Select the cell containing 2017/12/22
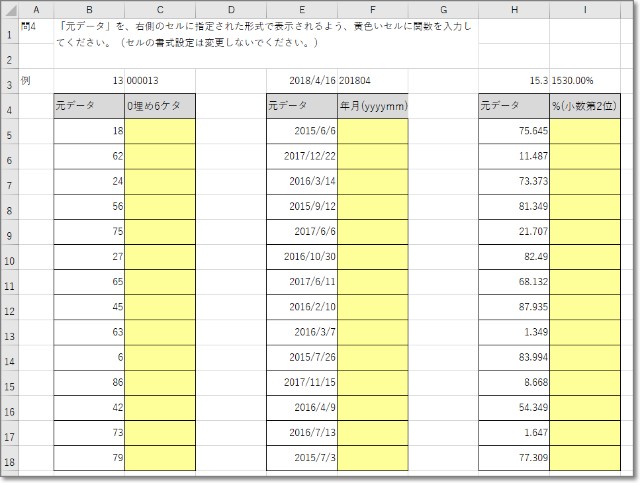 (x=302, y=157)
